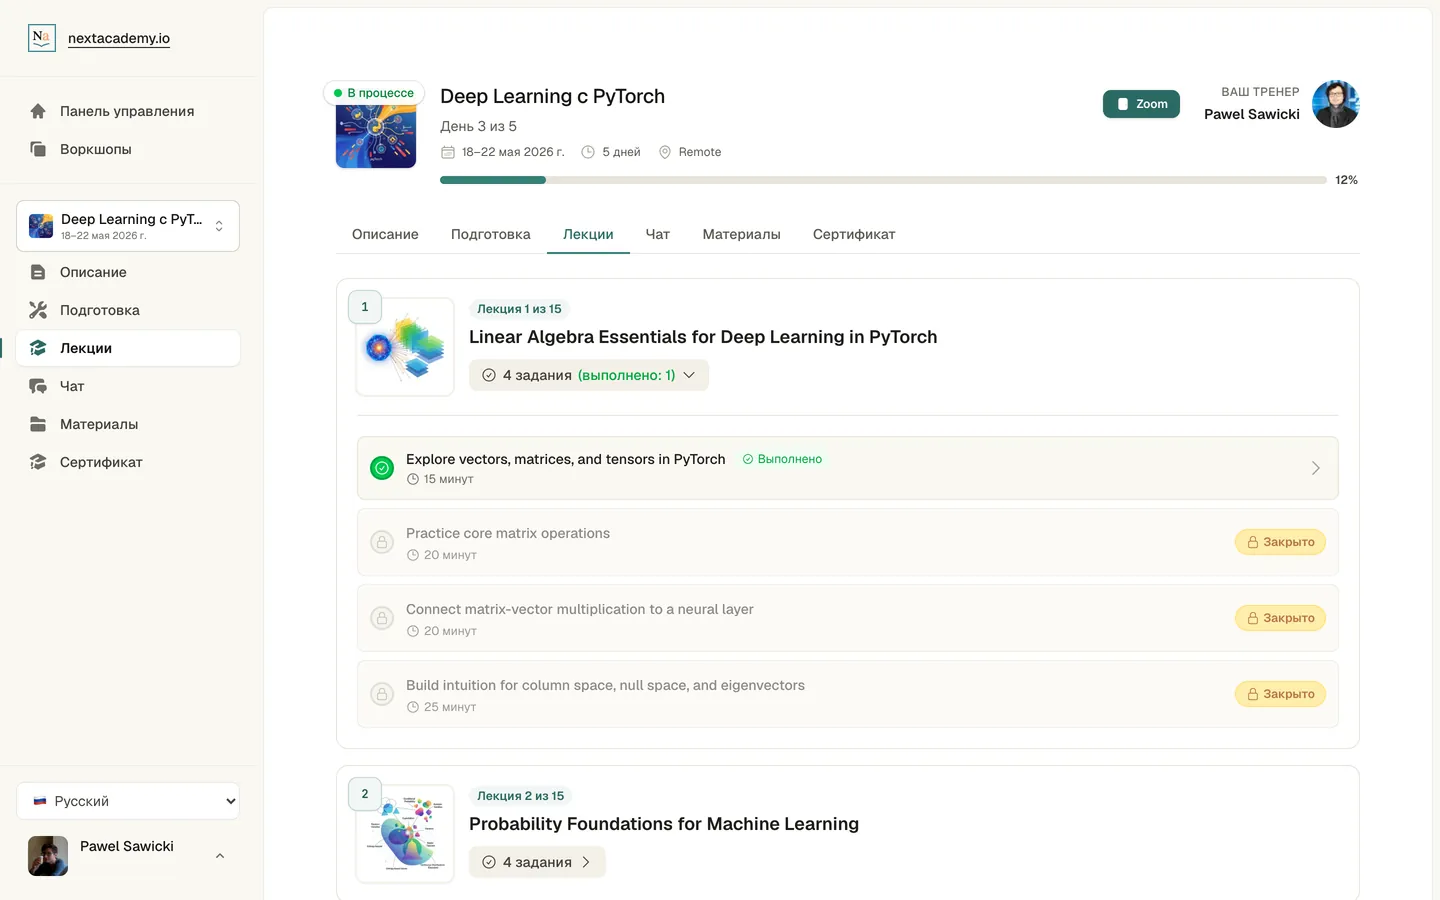Screen dimensions: 1440x900
Task: Click the tools icon beside Подготовка
Action: pos(38,310)
